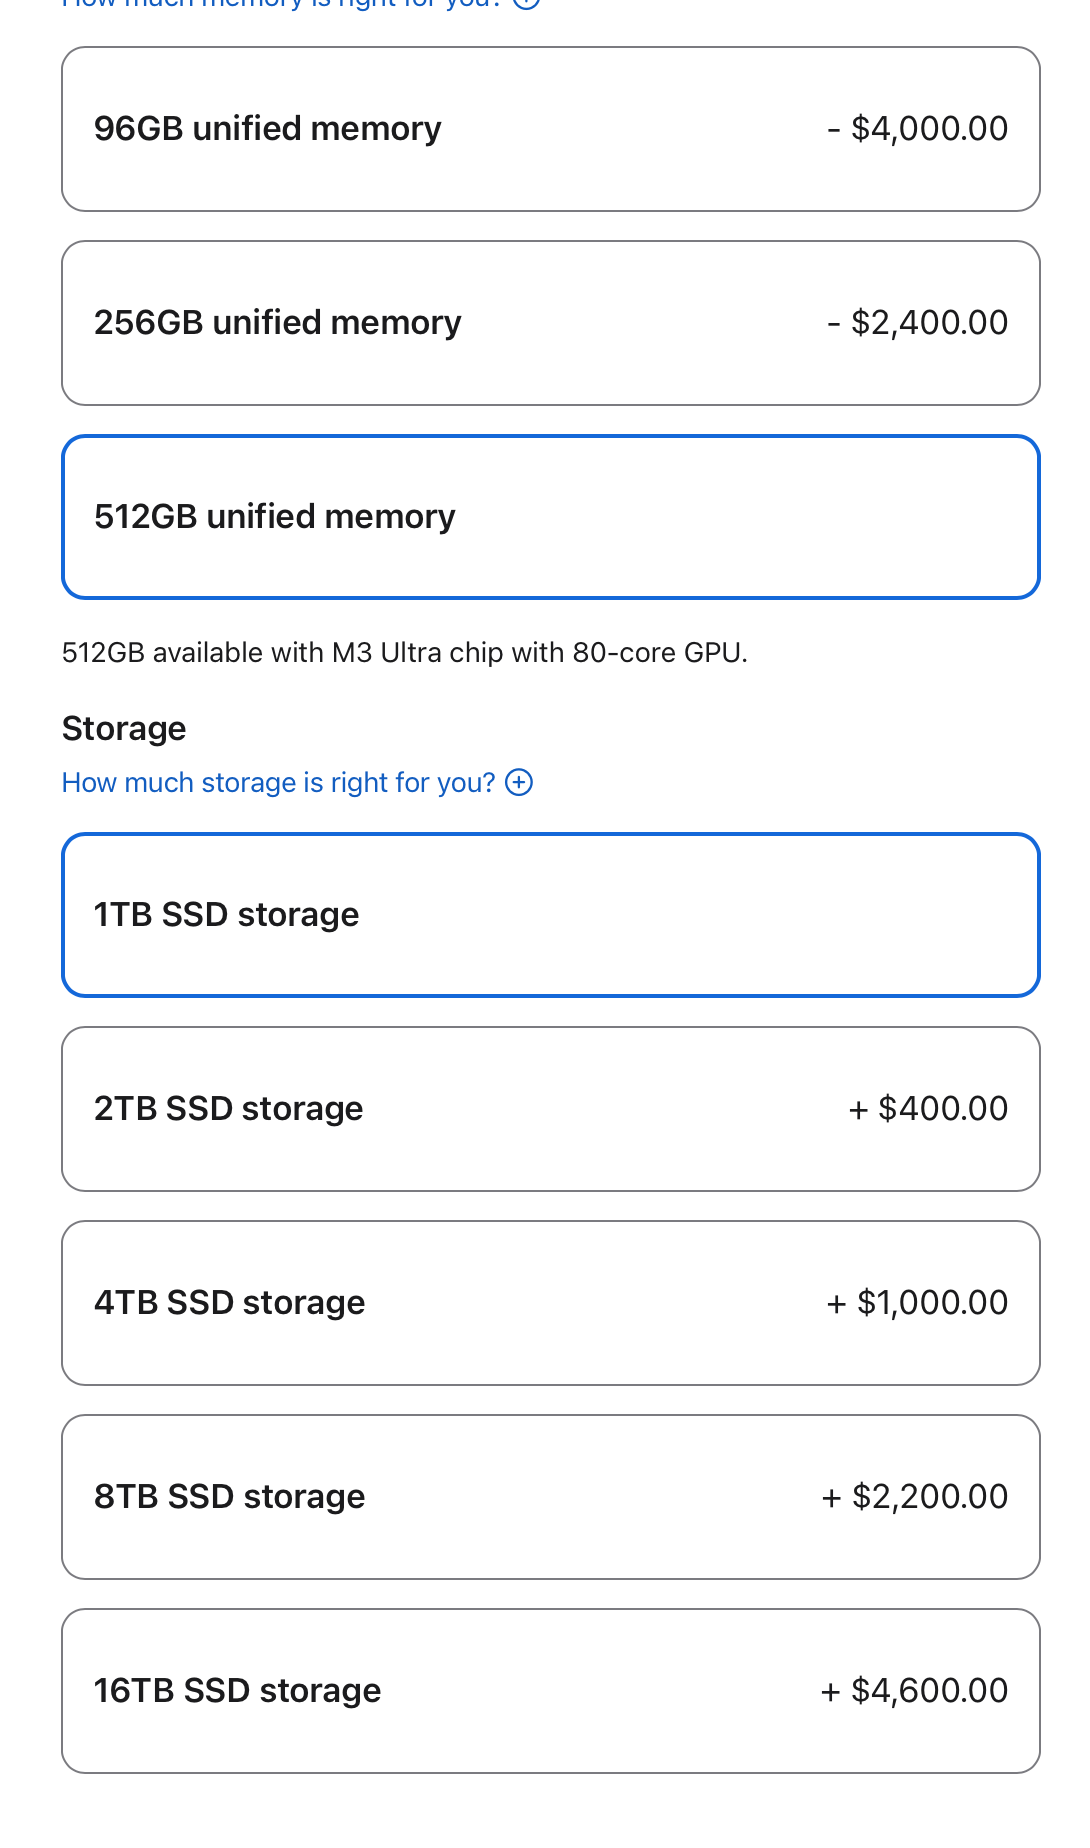Click the + $2,200.00 price text
The image size is (1090, 1848).
tap(915, 1497)
